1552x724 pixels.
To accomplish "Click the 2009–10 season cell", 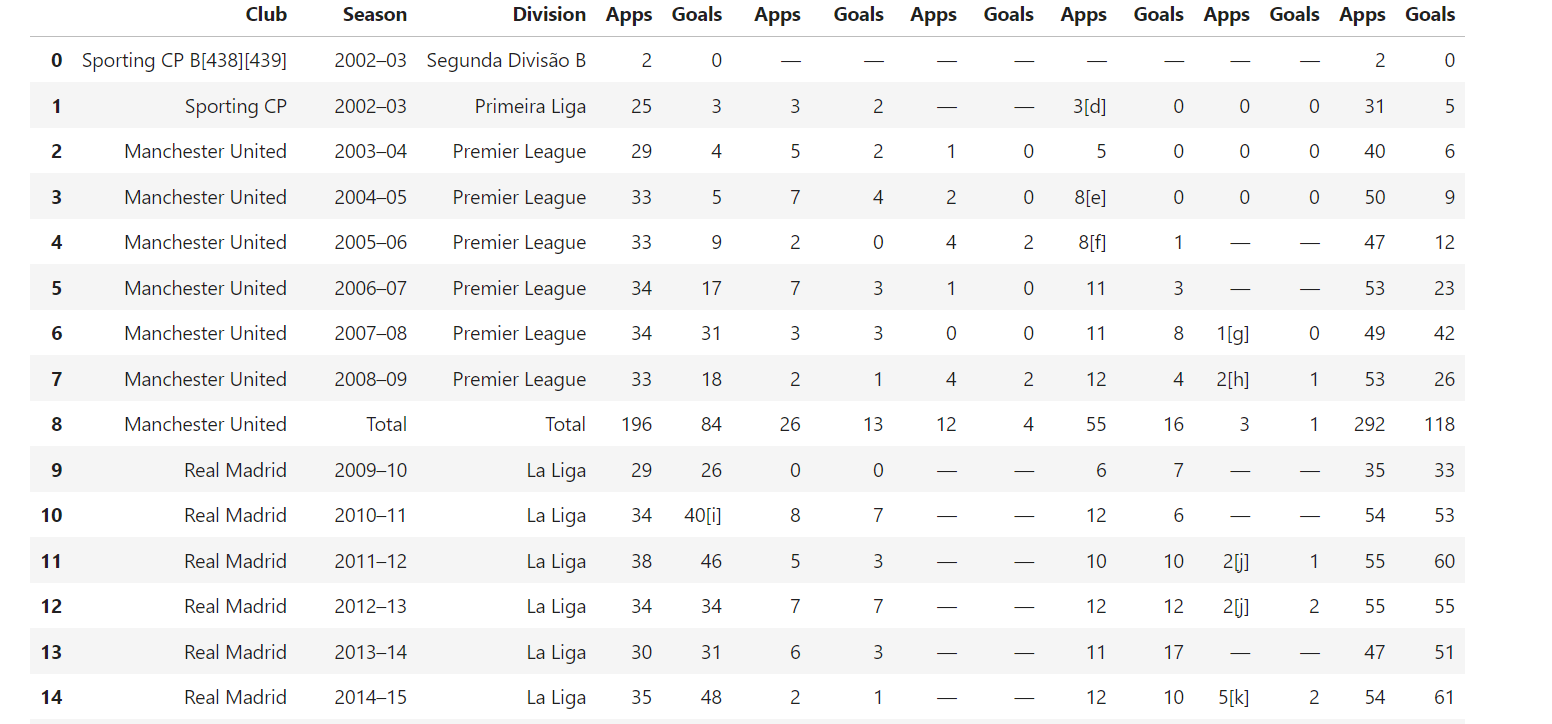I will pos(371,470).
